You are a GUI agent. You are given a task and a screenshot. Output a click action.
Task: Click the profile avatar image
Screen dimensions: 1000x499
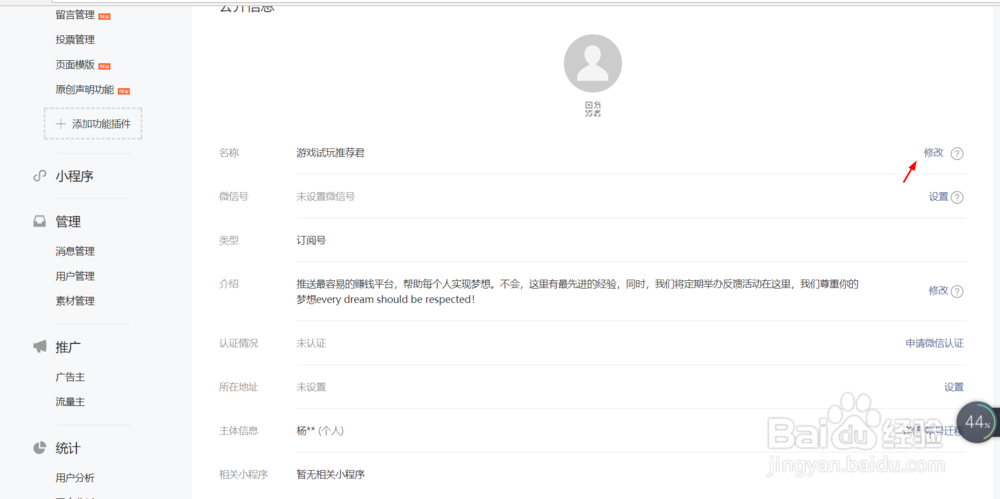tap(592, 63)
